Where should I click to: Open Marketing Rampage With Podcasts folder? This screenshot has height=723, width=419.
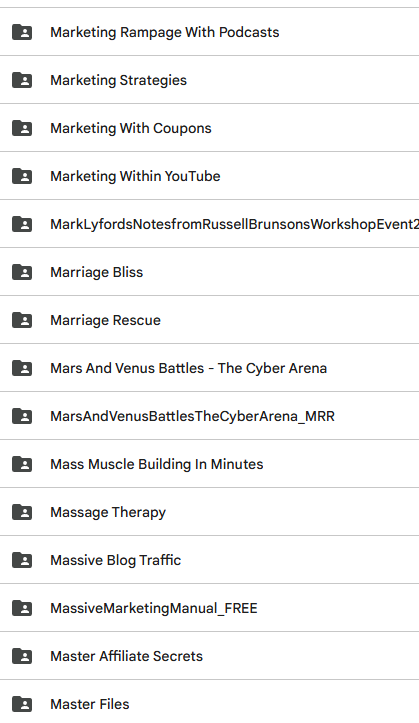[209, 32]
